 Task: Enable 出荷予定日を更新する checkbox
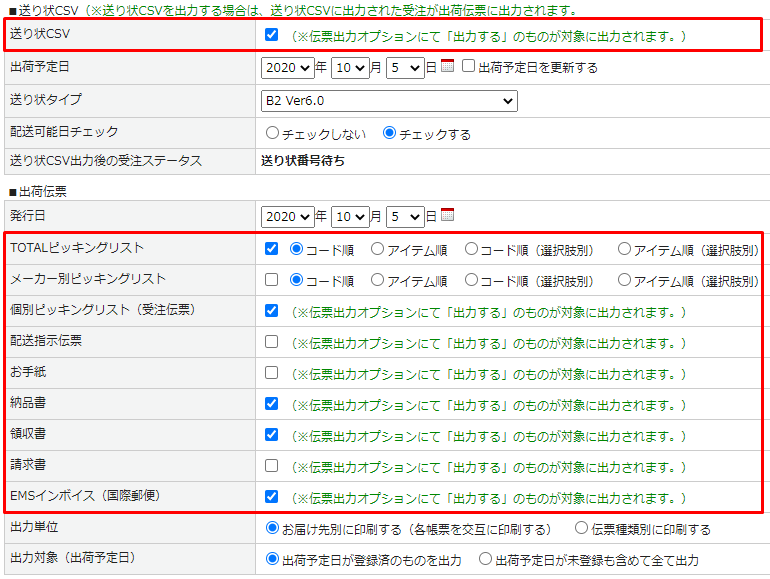point(468,67)
